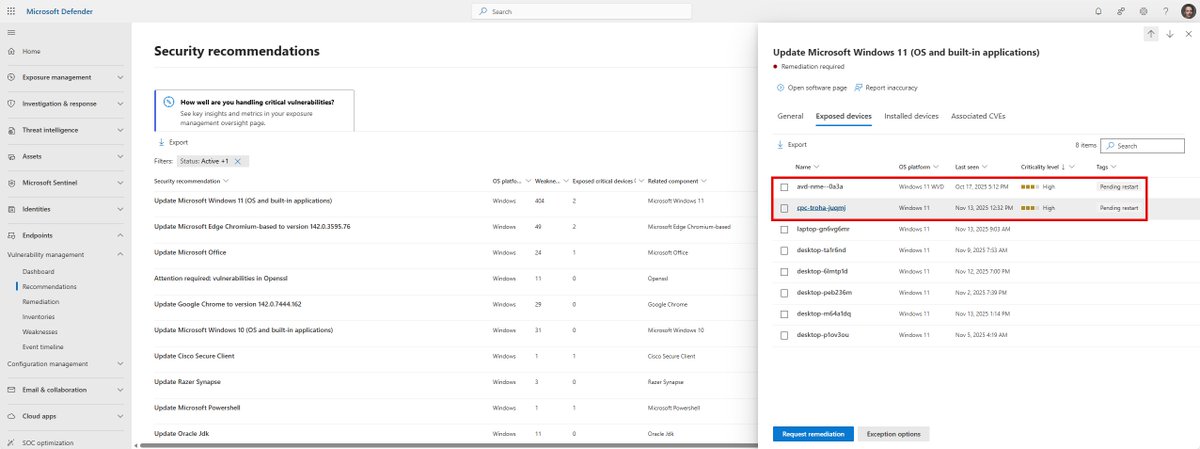Select checkbox for desktop-m64a1dq device
Viewport: 1200px width, 449px height.
(x=785, y=313)
